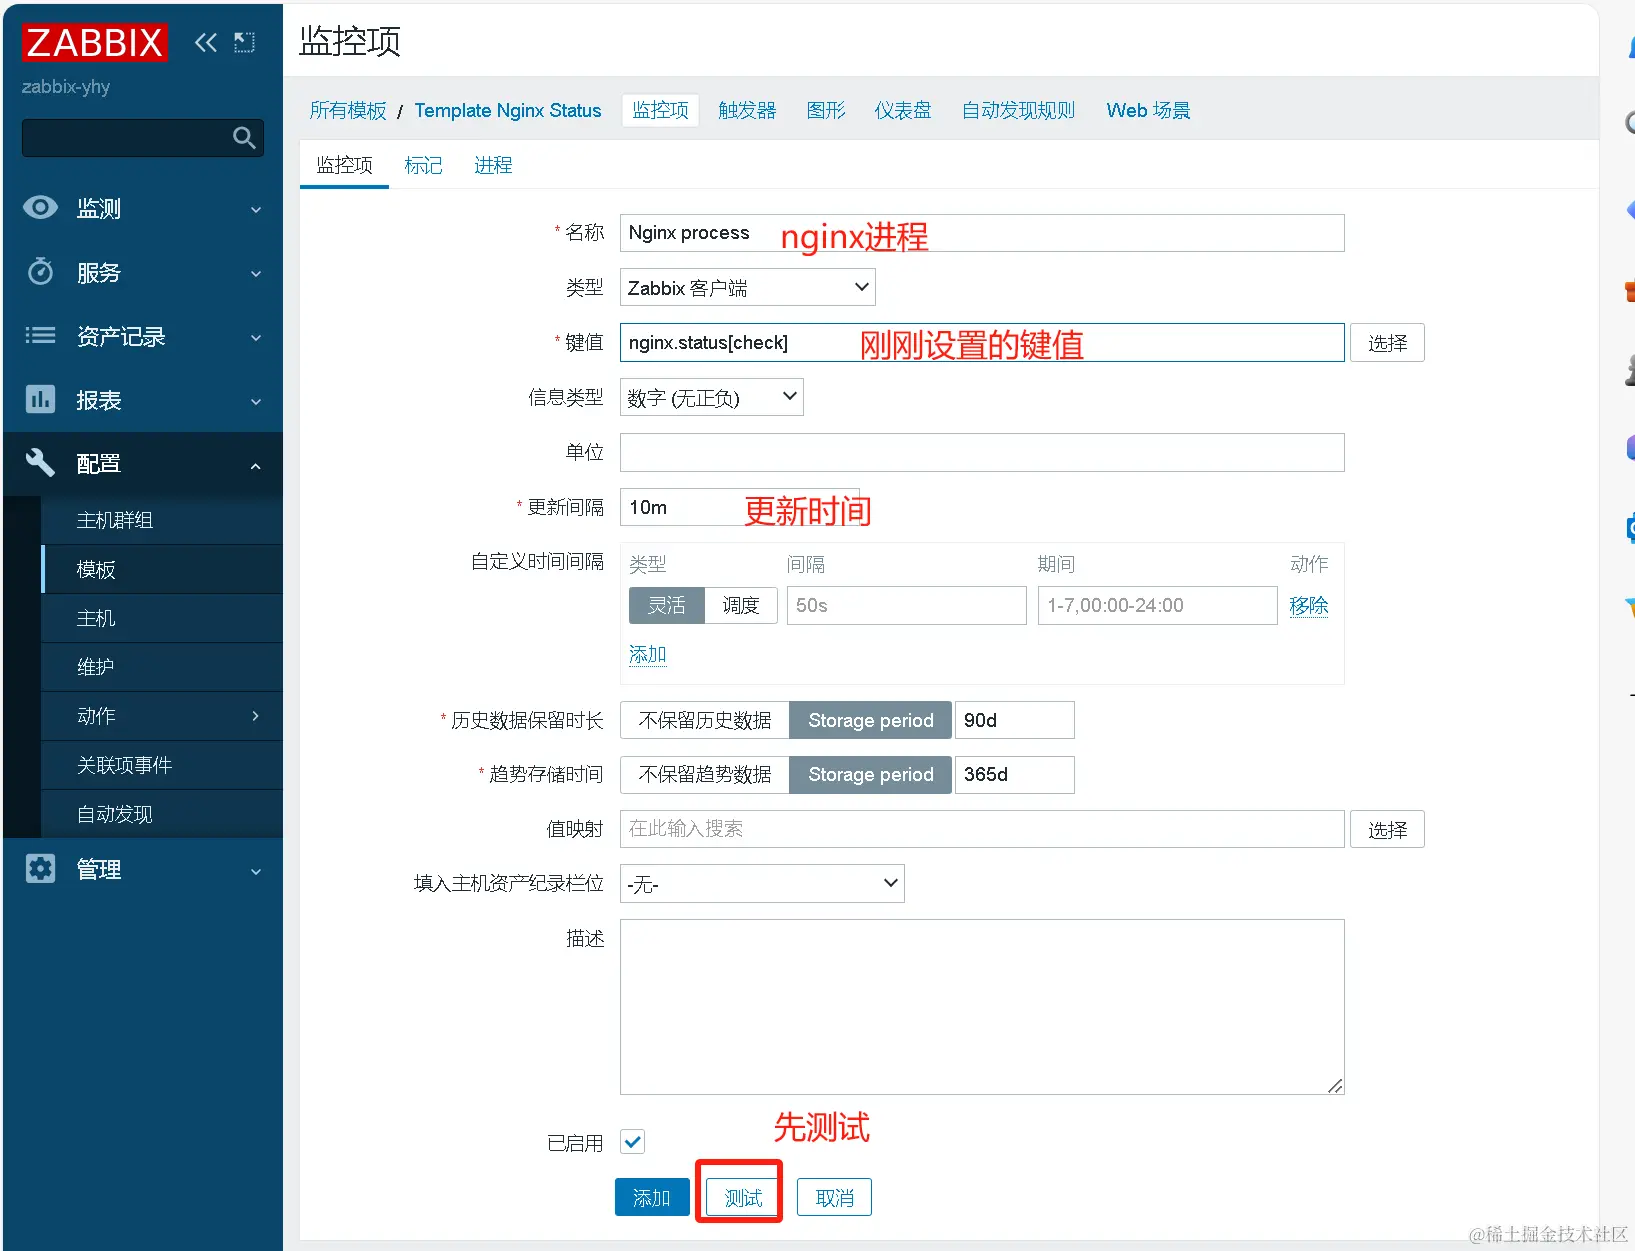Click the empty 单位 field

(x=982, y=452)
